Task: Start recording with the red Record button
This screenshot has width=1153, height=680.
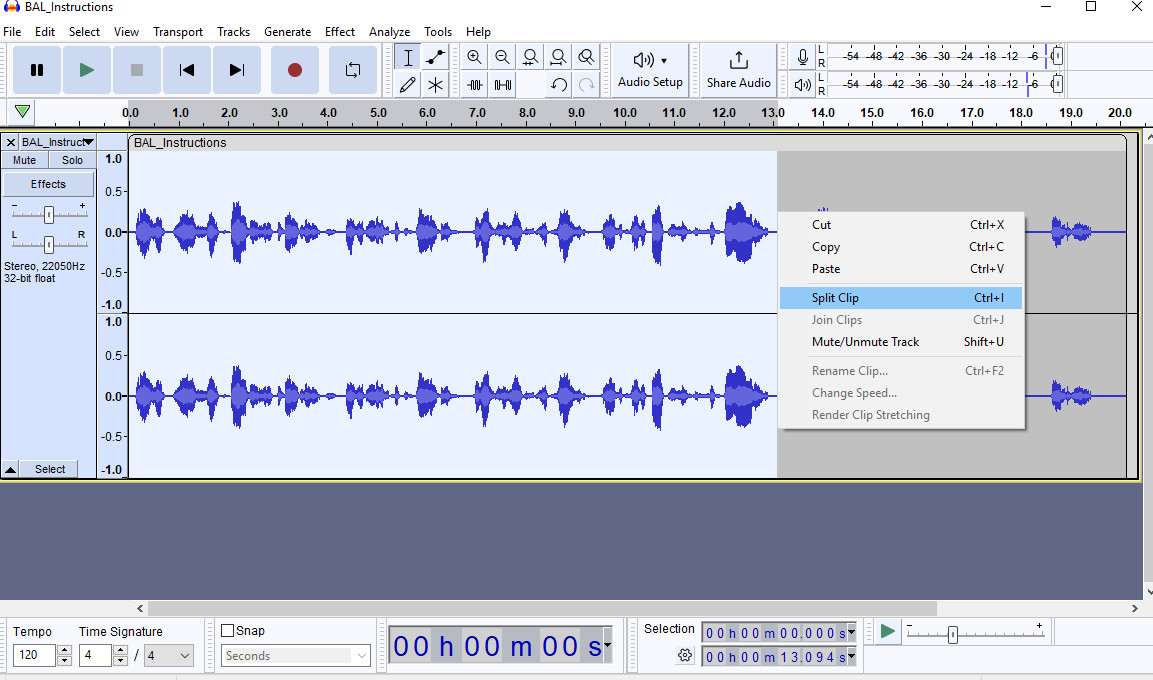Action: (x=295, y=70)
